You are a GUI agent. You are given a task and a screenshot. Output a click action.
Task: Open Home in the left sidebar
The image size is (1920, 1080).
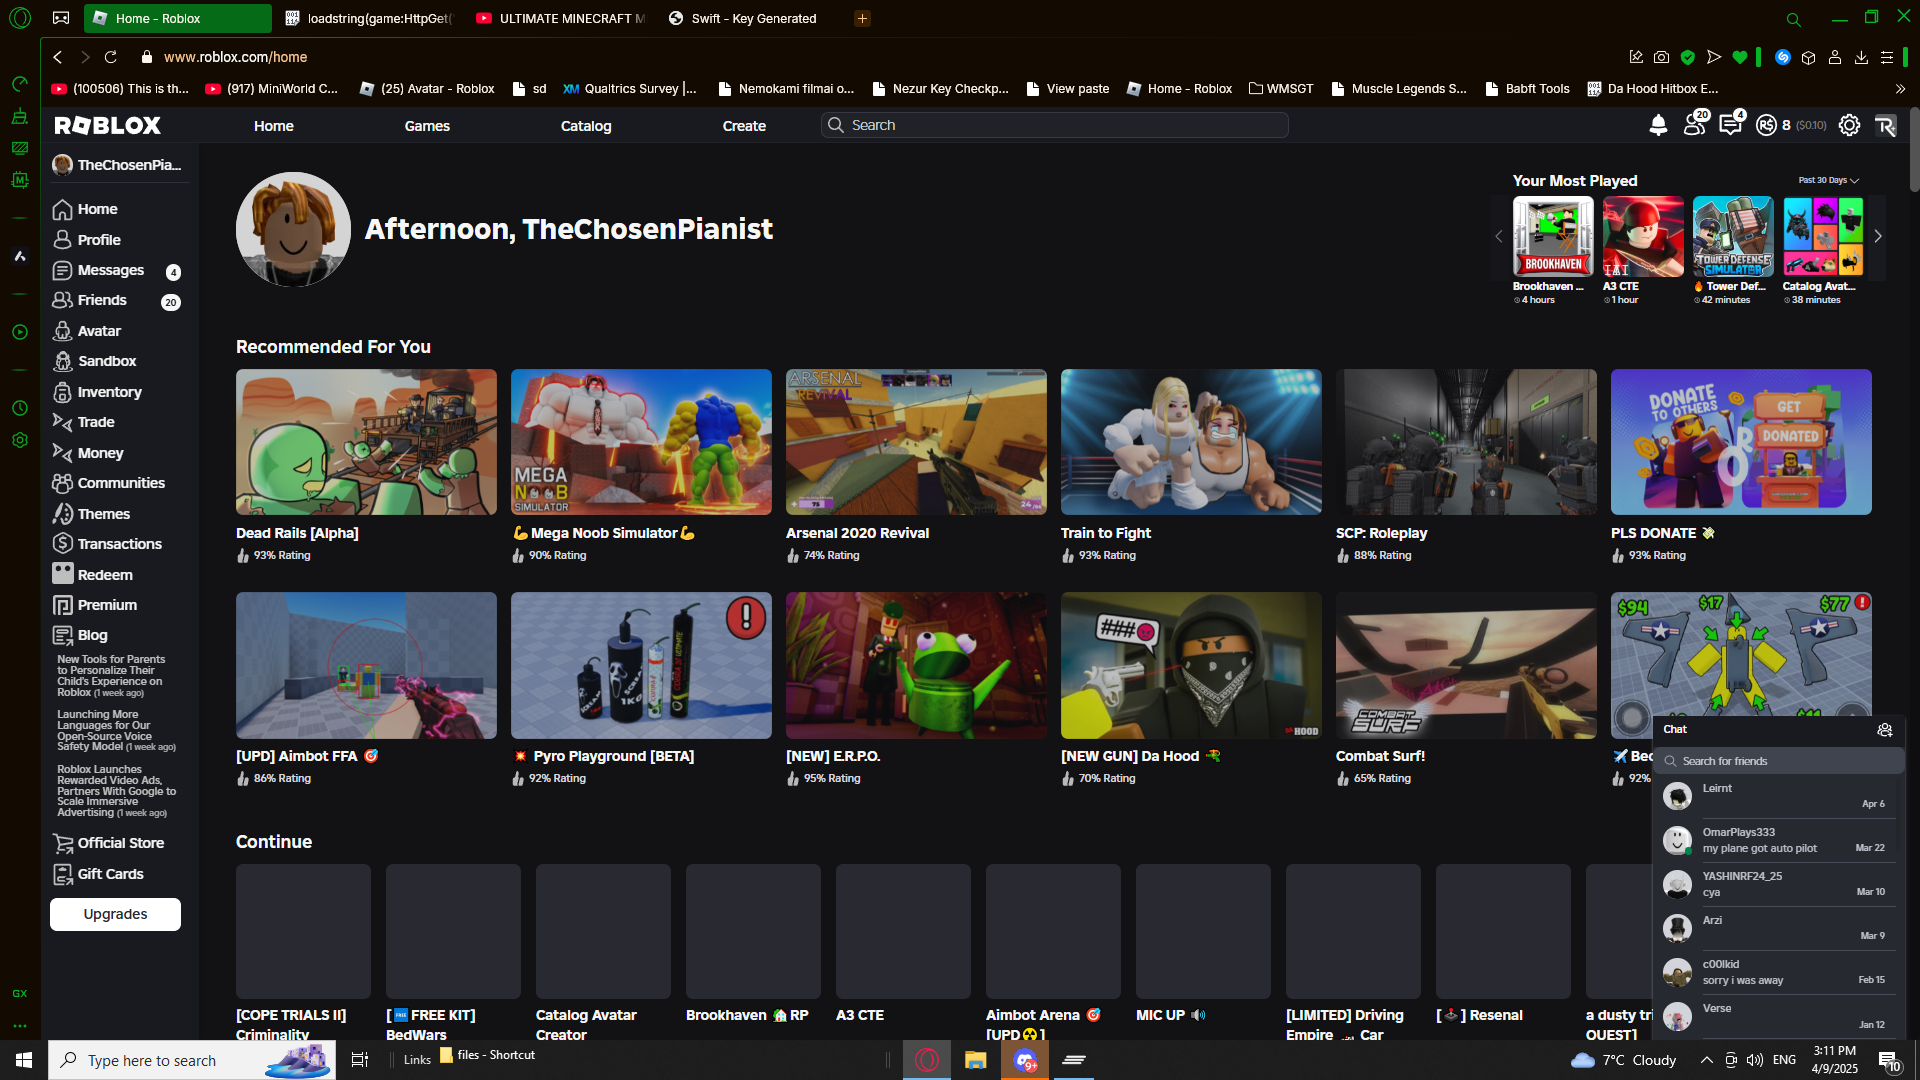97,209
